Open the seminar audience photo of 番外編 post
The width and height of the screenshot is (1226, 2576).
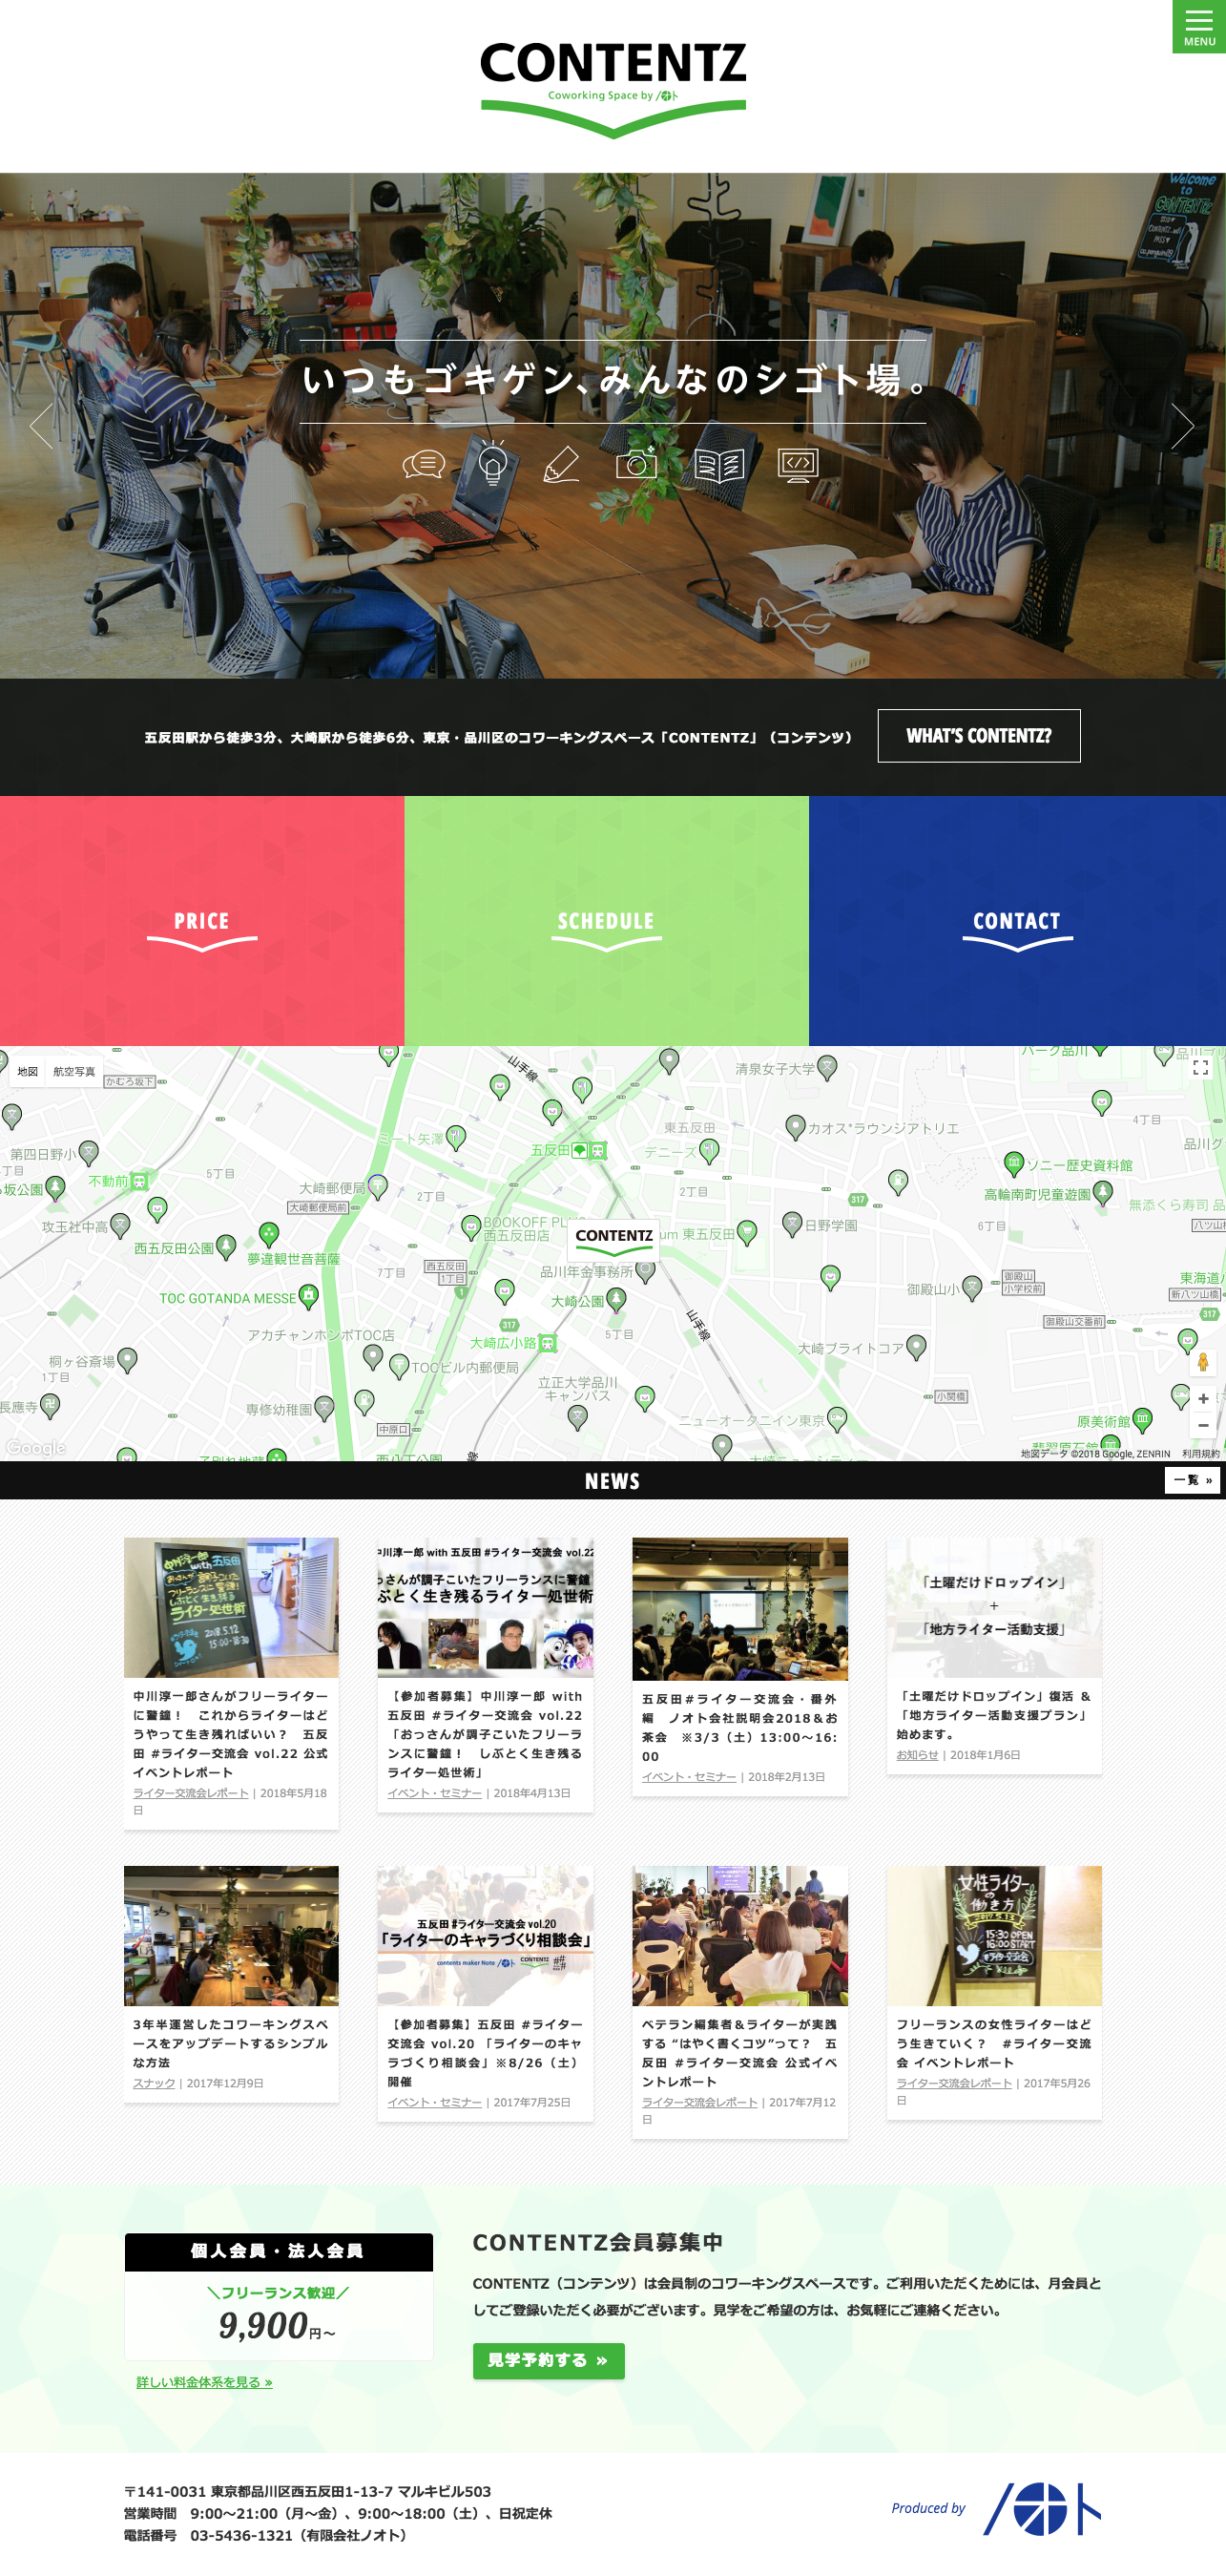click(x=740, y=1609)
